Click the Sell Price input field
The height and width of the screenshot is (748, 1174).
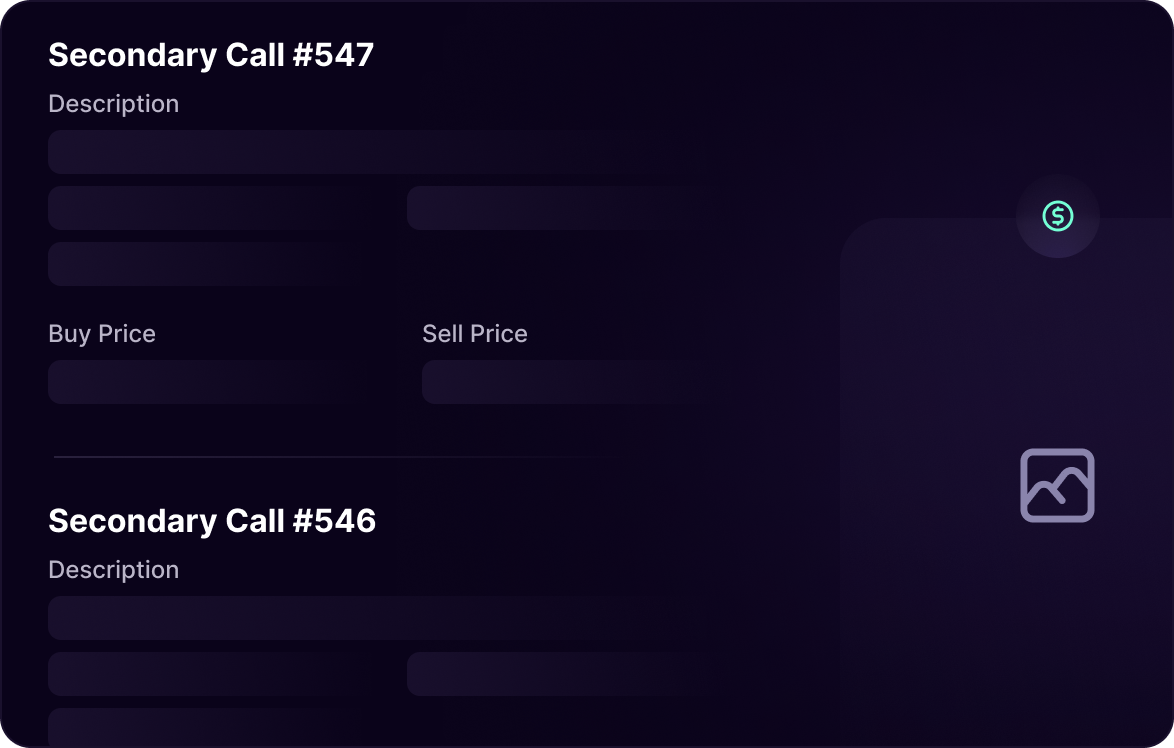pyautogui.click(x=560, y=382)
